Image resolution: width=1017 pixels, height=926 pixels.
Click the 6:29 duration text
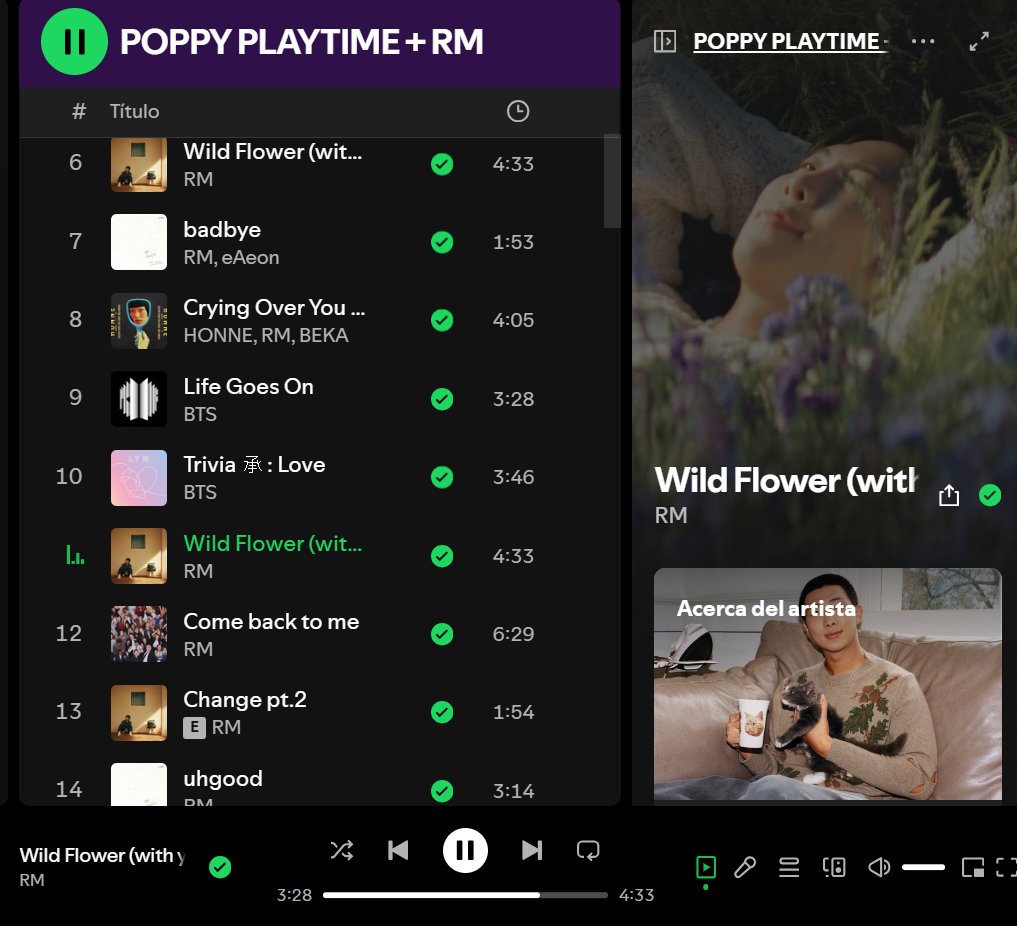click(513, 634)
